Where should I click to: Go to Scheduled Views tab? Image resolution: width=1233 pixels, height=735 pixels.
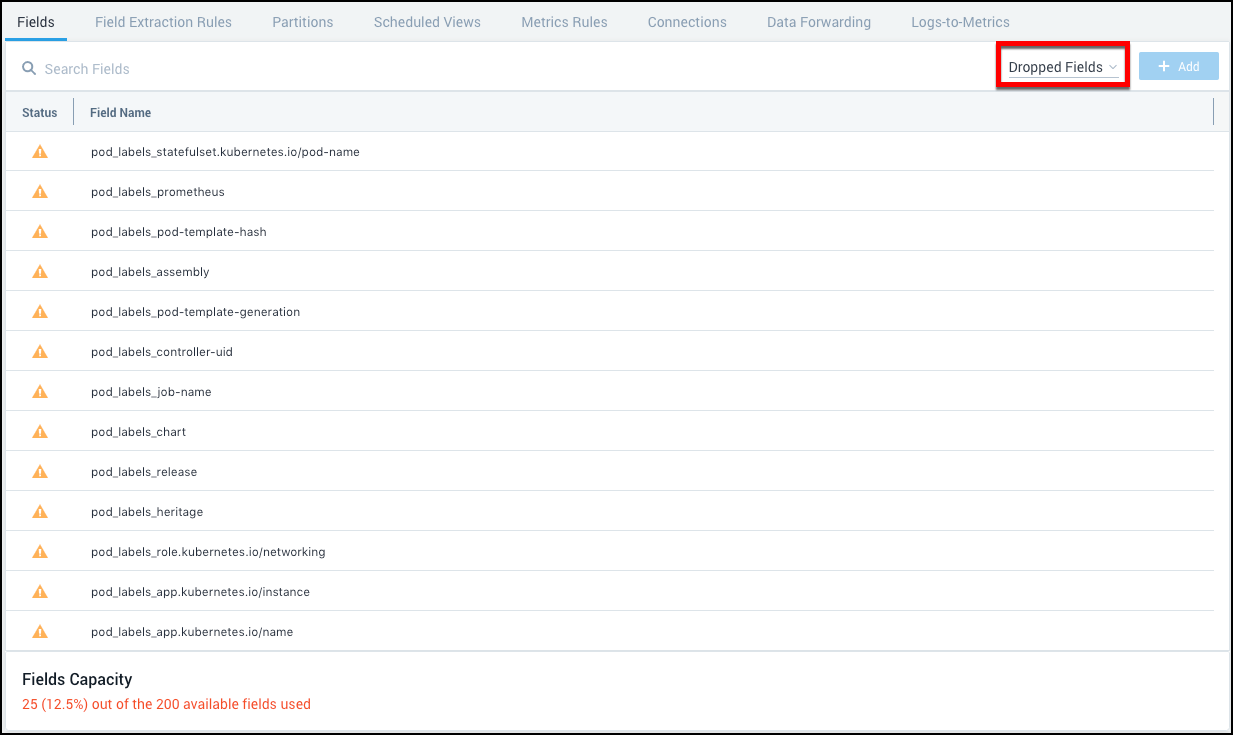coord(427,22)
